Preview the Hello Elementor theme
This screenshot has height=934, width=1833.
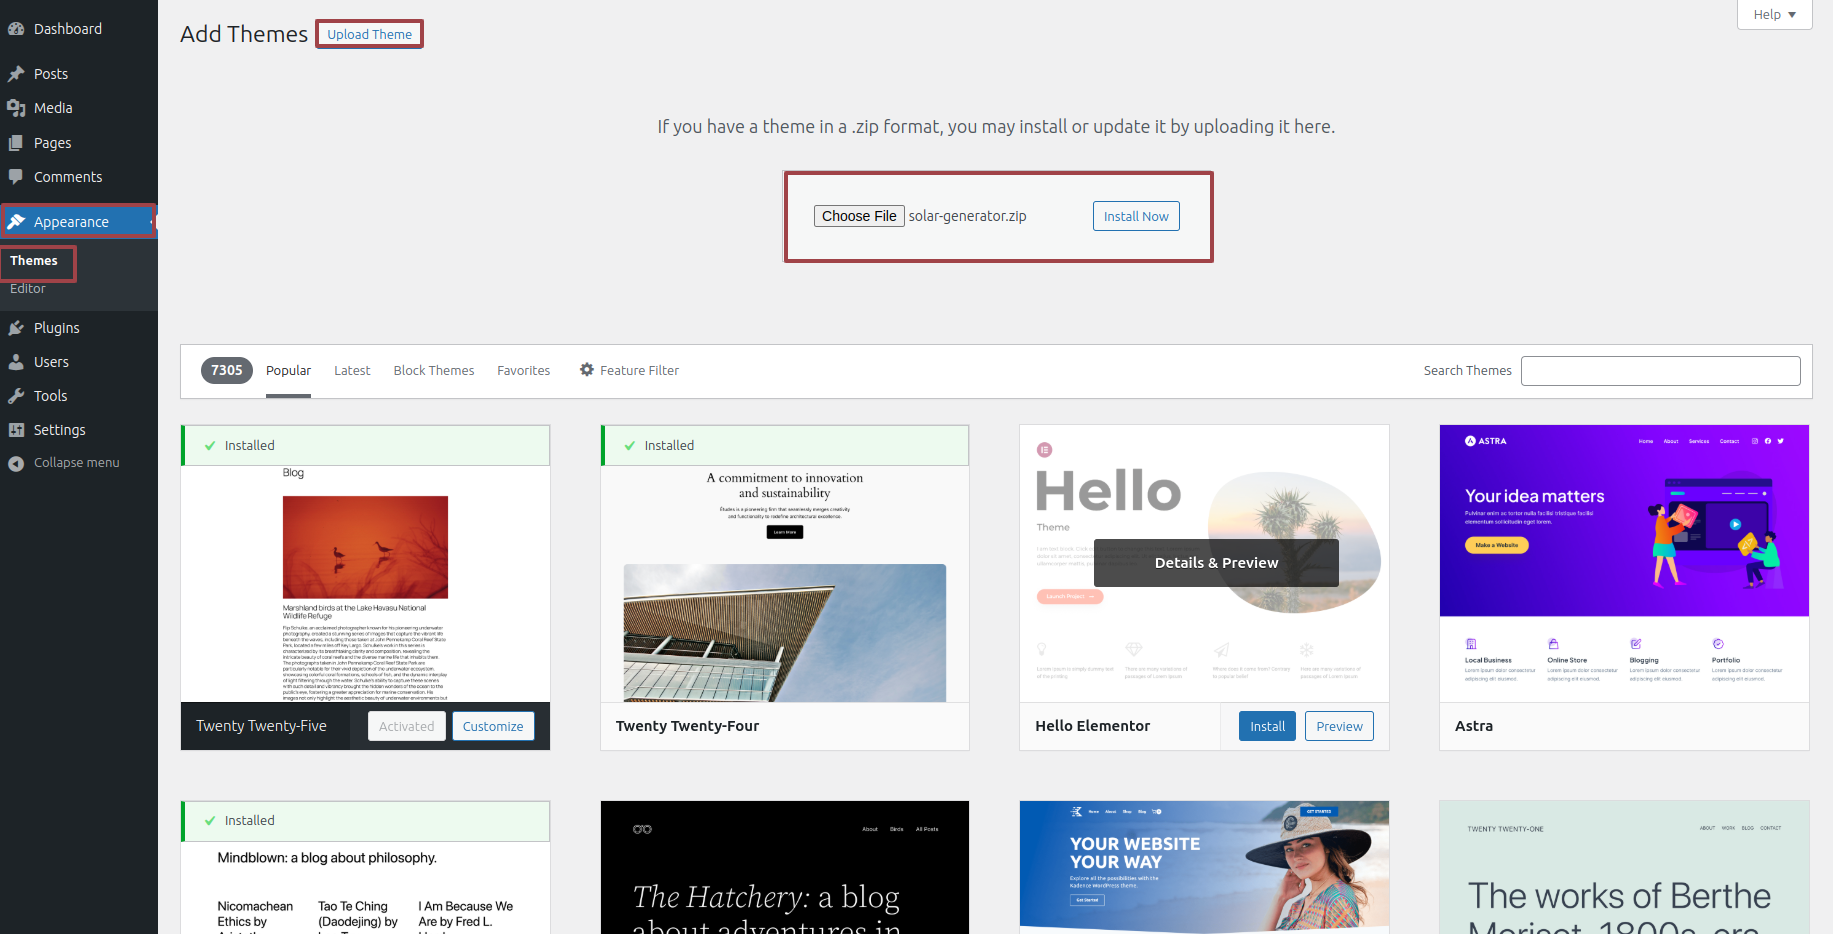point(1339,726)
